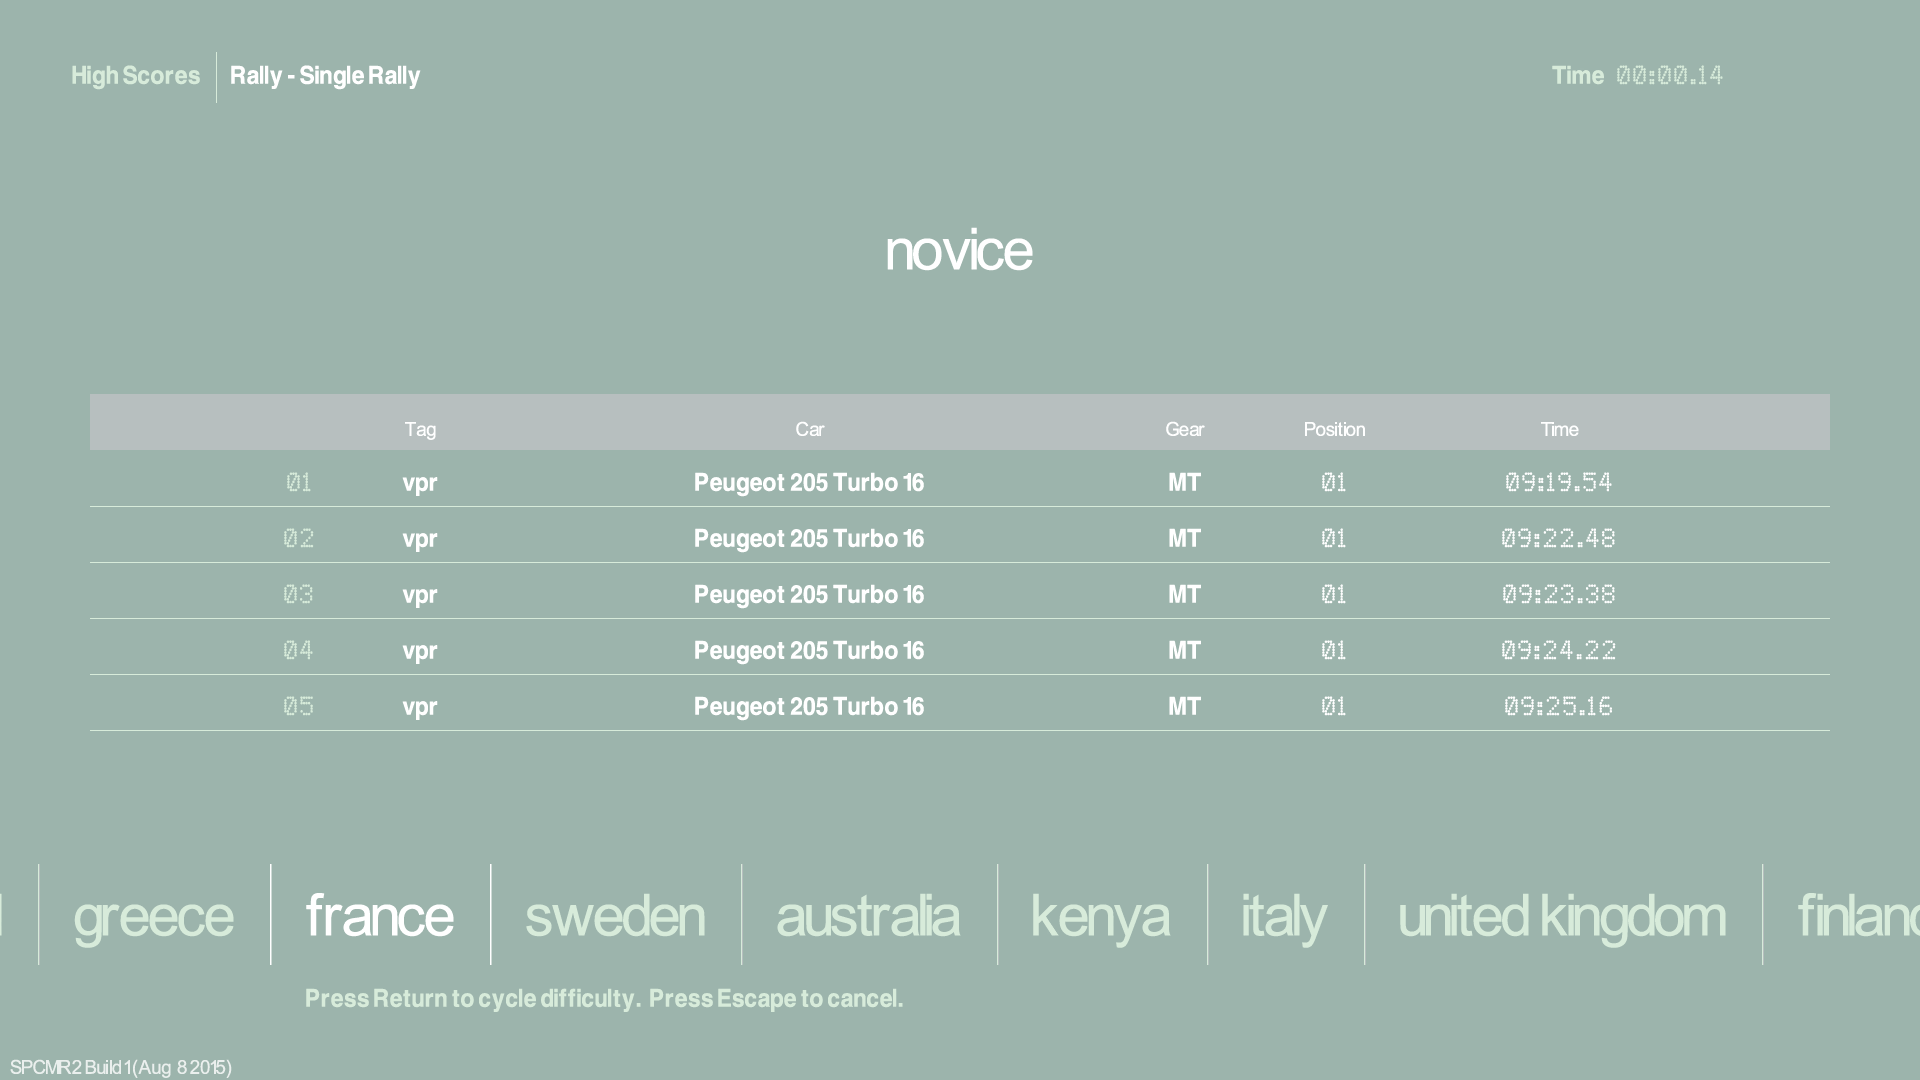Click the Rally - Single Rally title
1920x1080 pixels.
(x=325, y=76)
